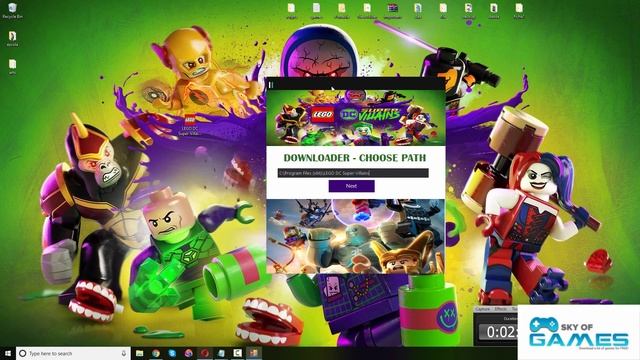
Task: Open the Windows Start menu
Action: point(8,353)
